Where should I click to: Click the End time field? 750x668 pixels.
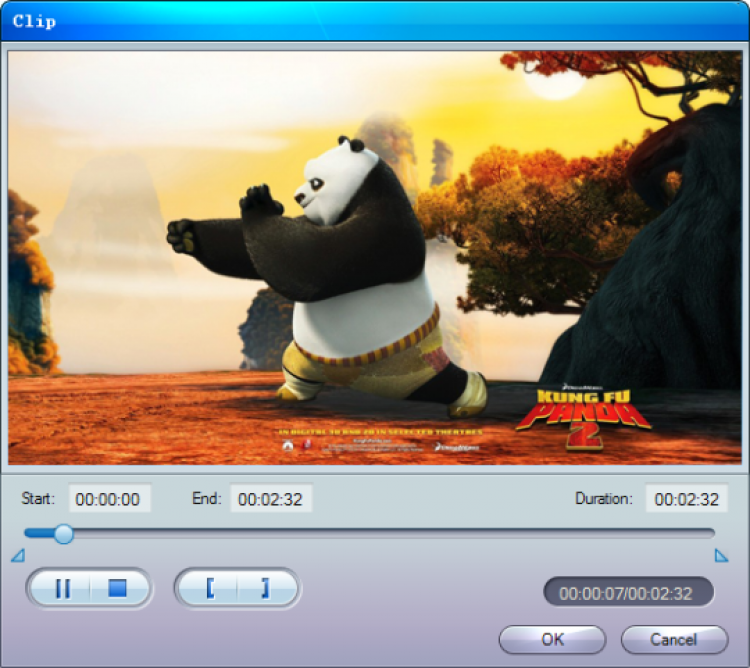[x=272, y=499]
